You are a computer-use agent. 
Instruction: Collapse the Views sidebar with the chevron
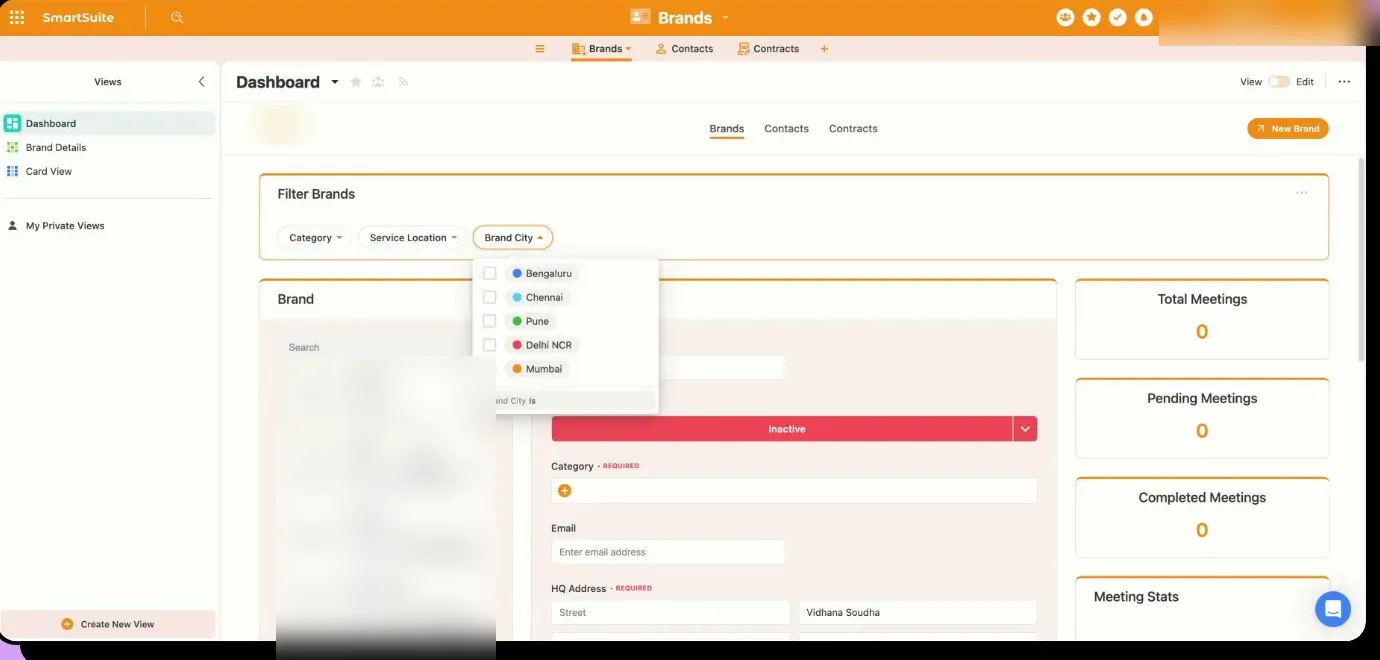pos(201,82)
